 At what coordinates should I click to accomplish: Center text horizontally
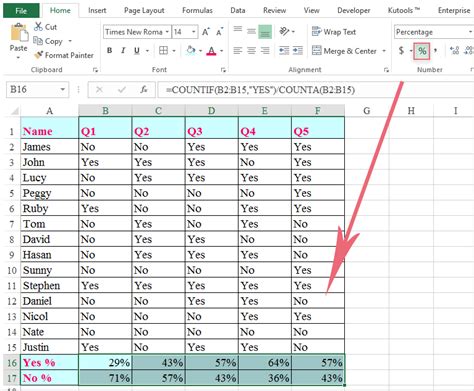click(x=251, y=51)
